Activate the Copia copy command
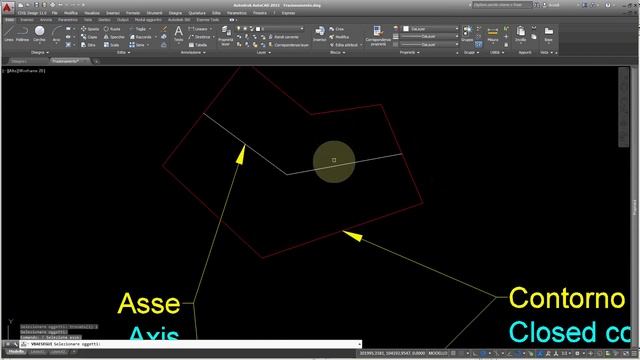Image resolution: width=640 pixels, height=360 pixels. [x=89, y=37]
